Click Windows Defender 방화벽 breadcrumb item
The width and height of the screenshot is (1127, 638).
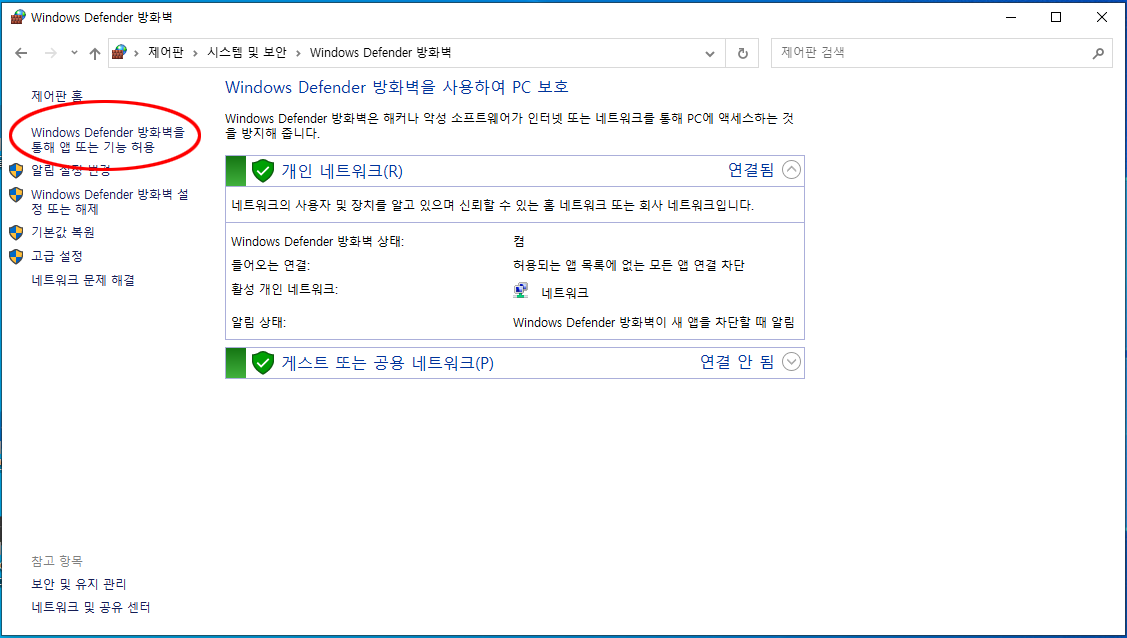[380, 52]
